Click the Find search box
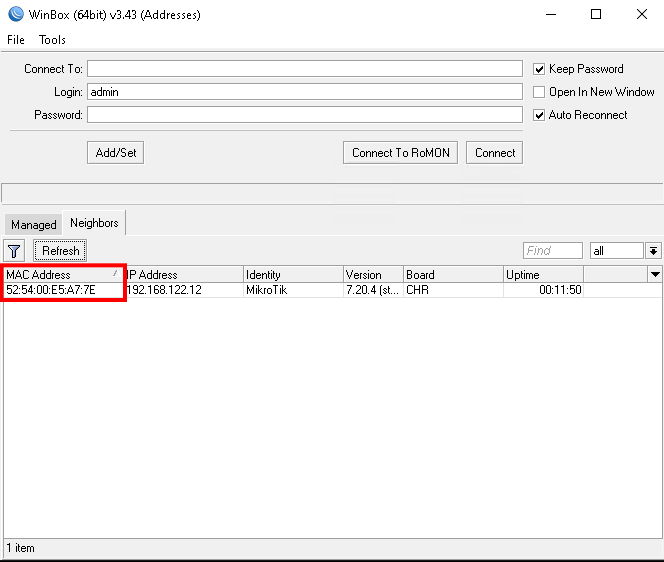This screenshot has width=664, height=562. [x=553, y=251]
